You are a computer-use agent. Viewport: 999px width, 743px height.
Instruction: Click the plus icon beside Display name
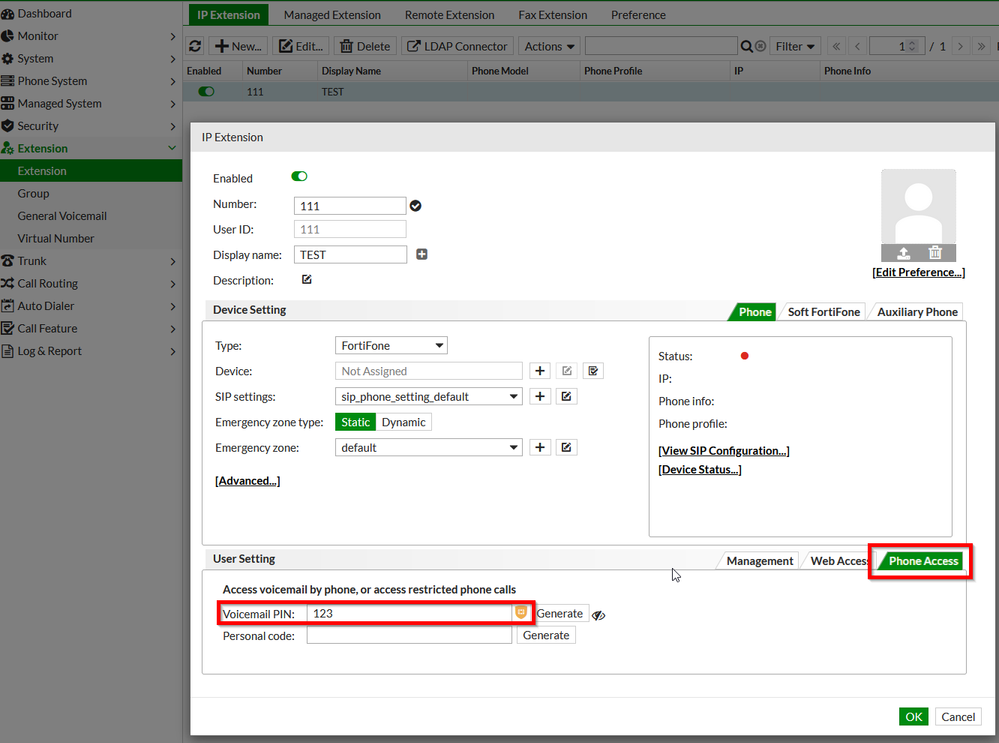tap(422, 255)
